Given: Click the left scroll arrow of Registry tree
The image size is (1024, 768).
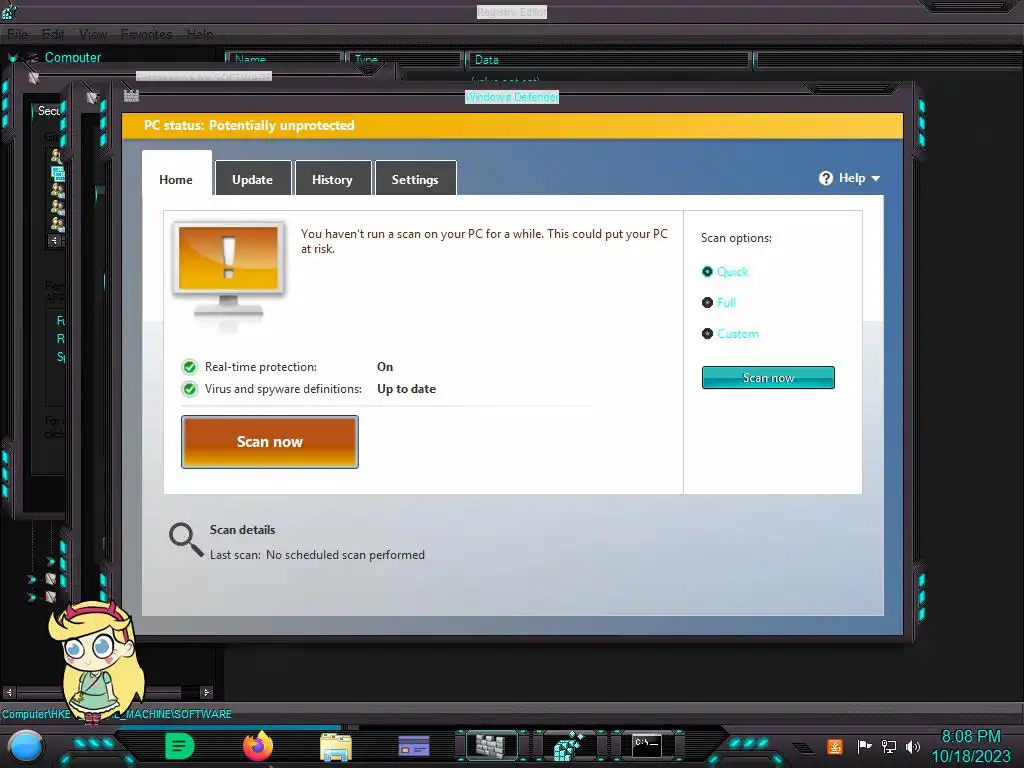Looking at the screenshot, I should point(9,692).
